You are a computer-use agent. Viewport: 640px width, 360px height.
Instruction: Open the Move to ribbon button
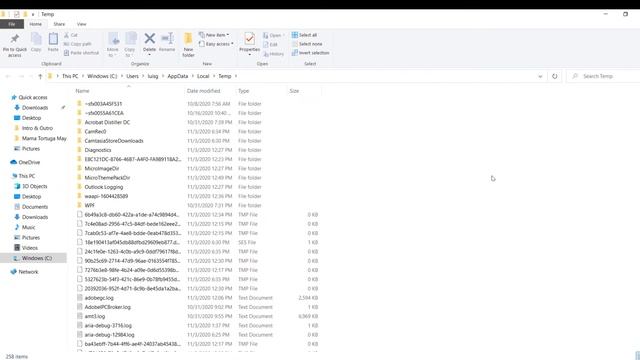pos(113,44)
